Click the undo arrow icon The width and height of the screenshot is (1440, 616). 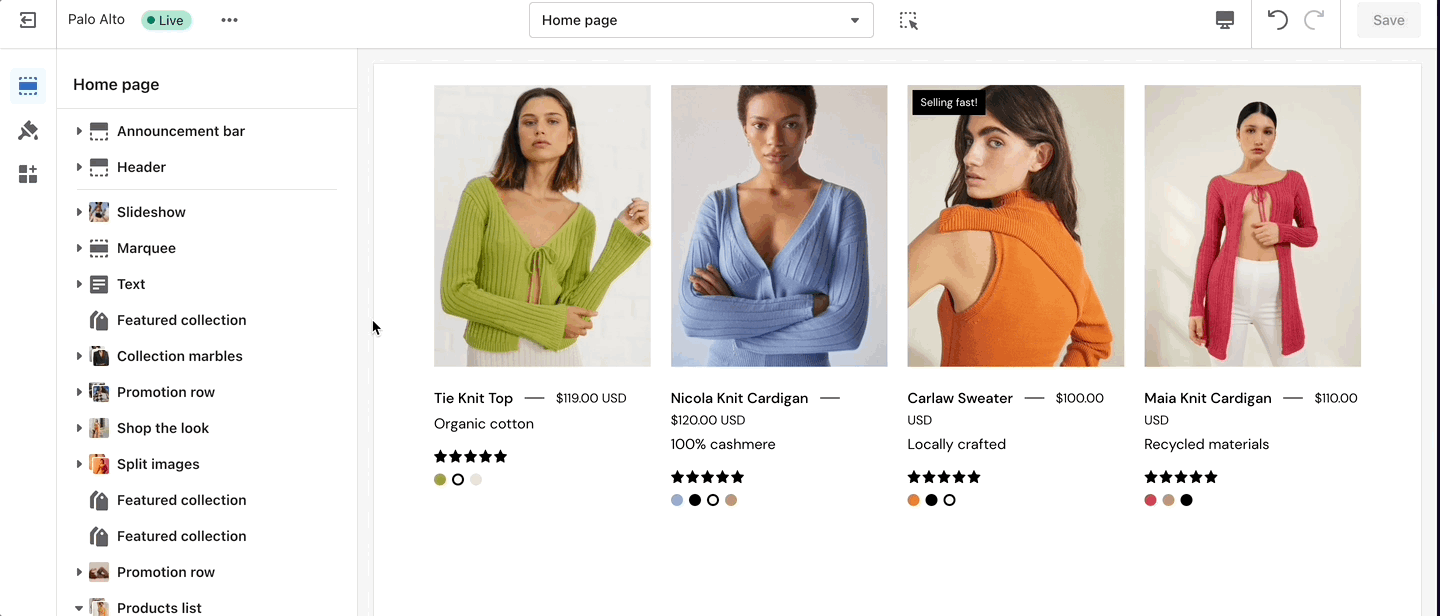coord(1277,20)
